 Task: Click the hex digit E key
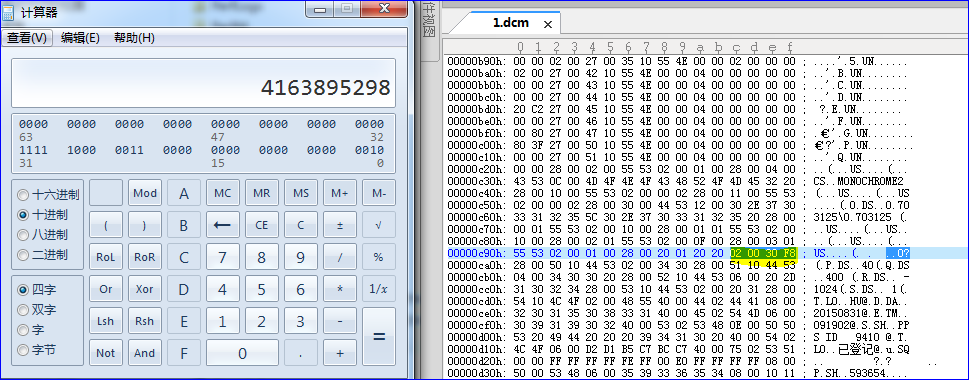pos(184,321)
